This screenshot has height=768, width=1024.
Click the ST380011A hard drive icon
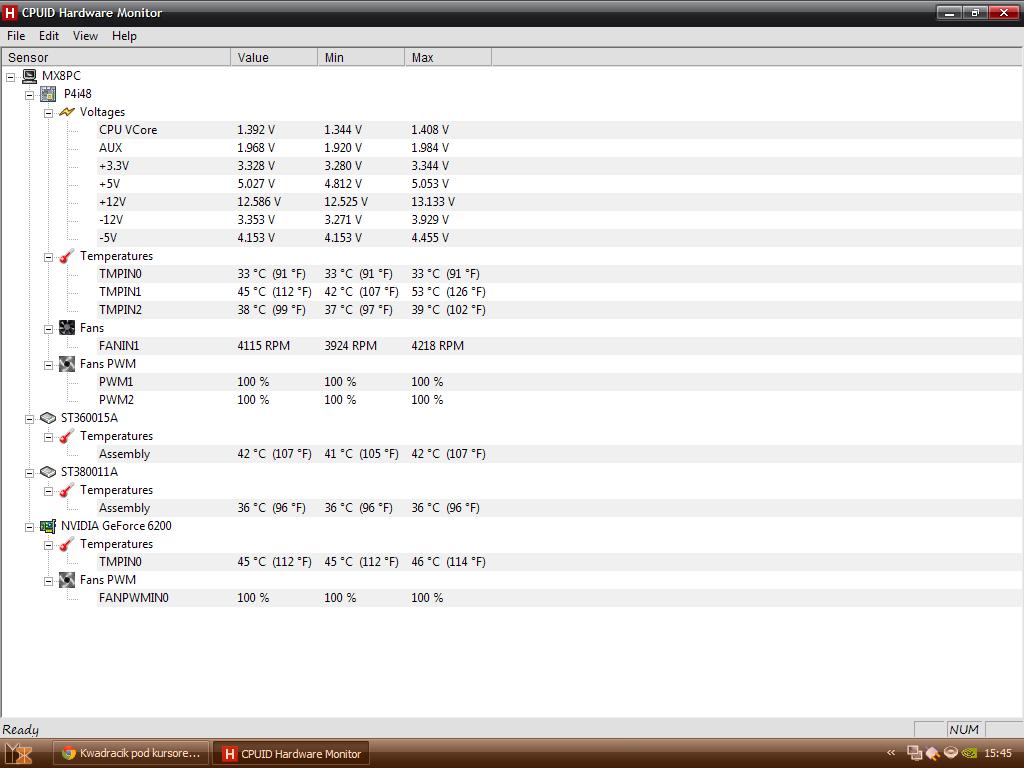click(x=48, y=472)
